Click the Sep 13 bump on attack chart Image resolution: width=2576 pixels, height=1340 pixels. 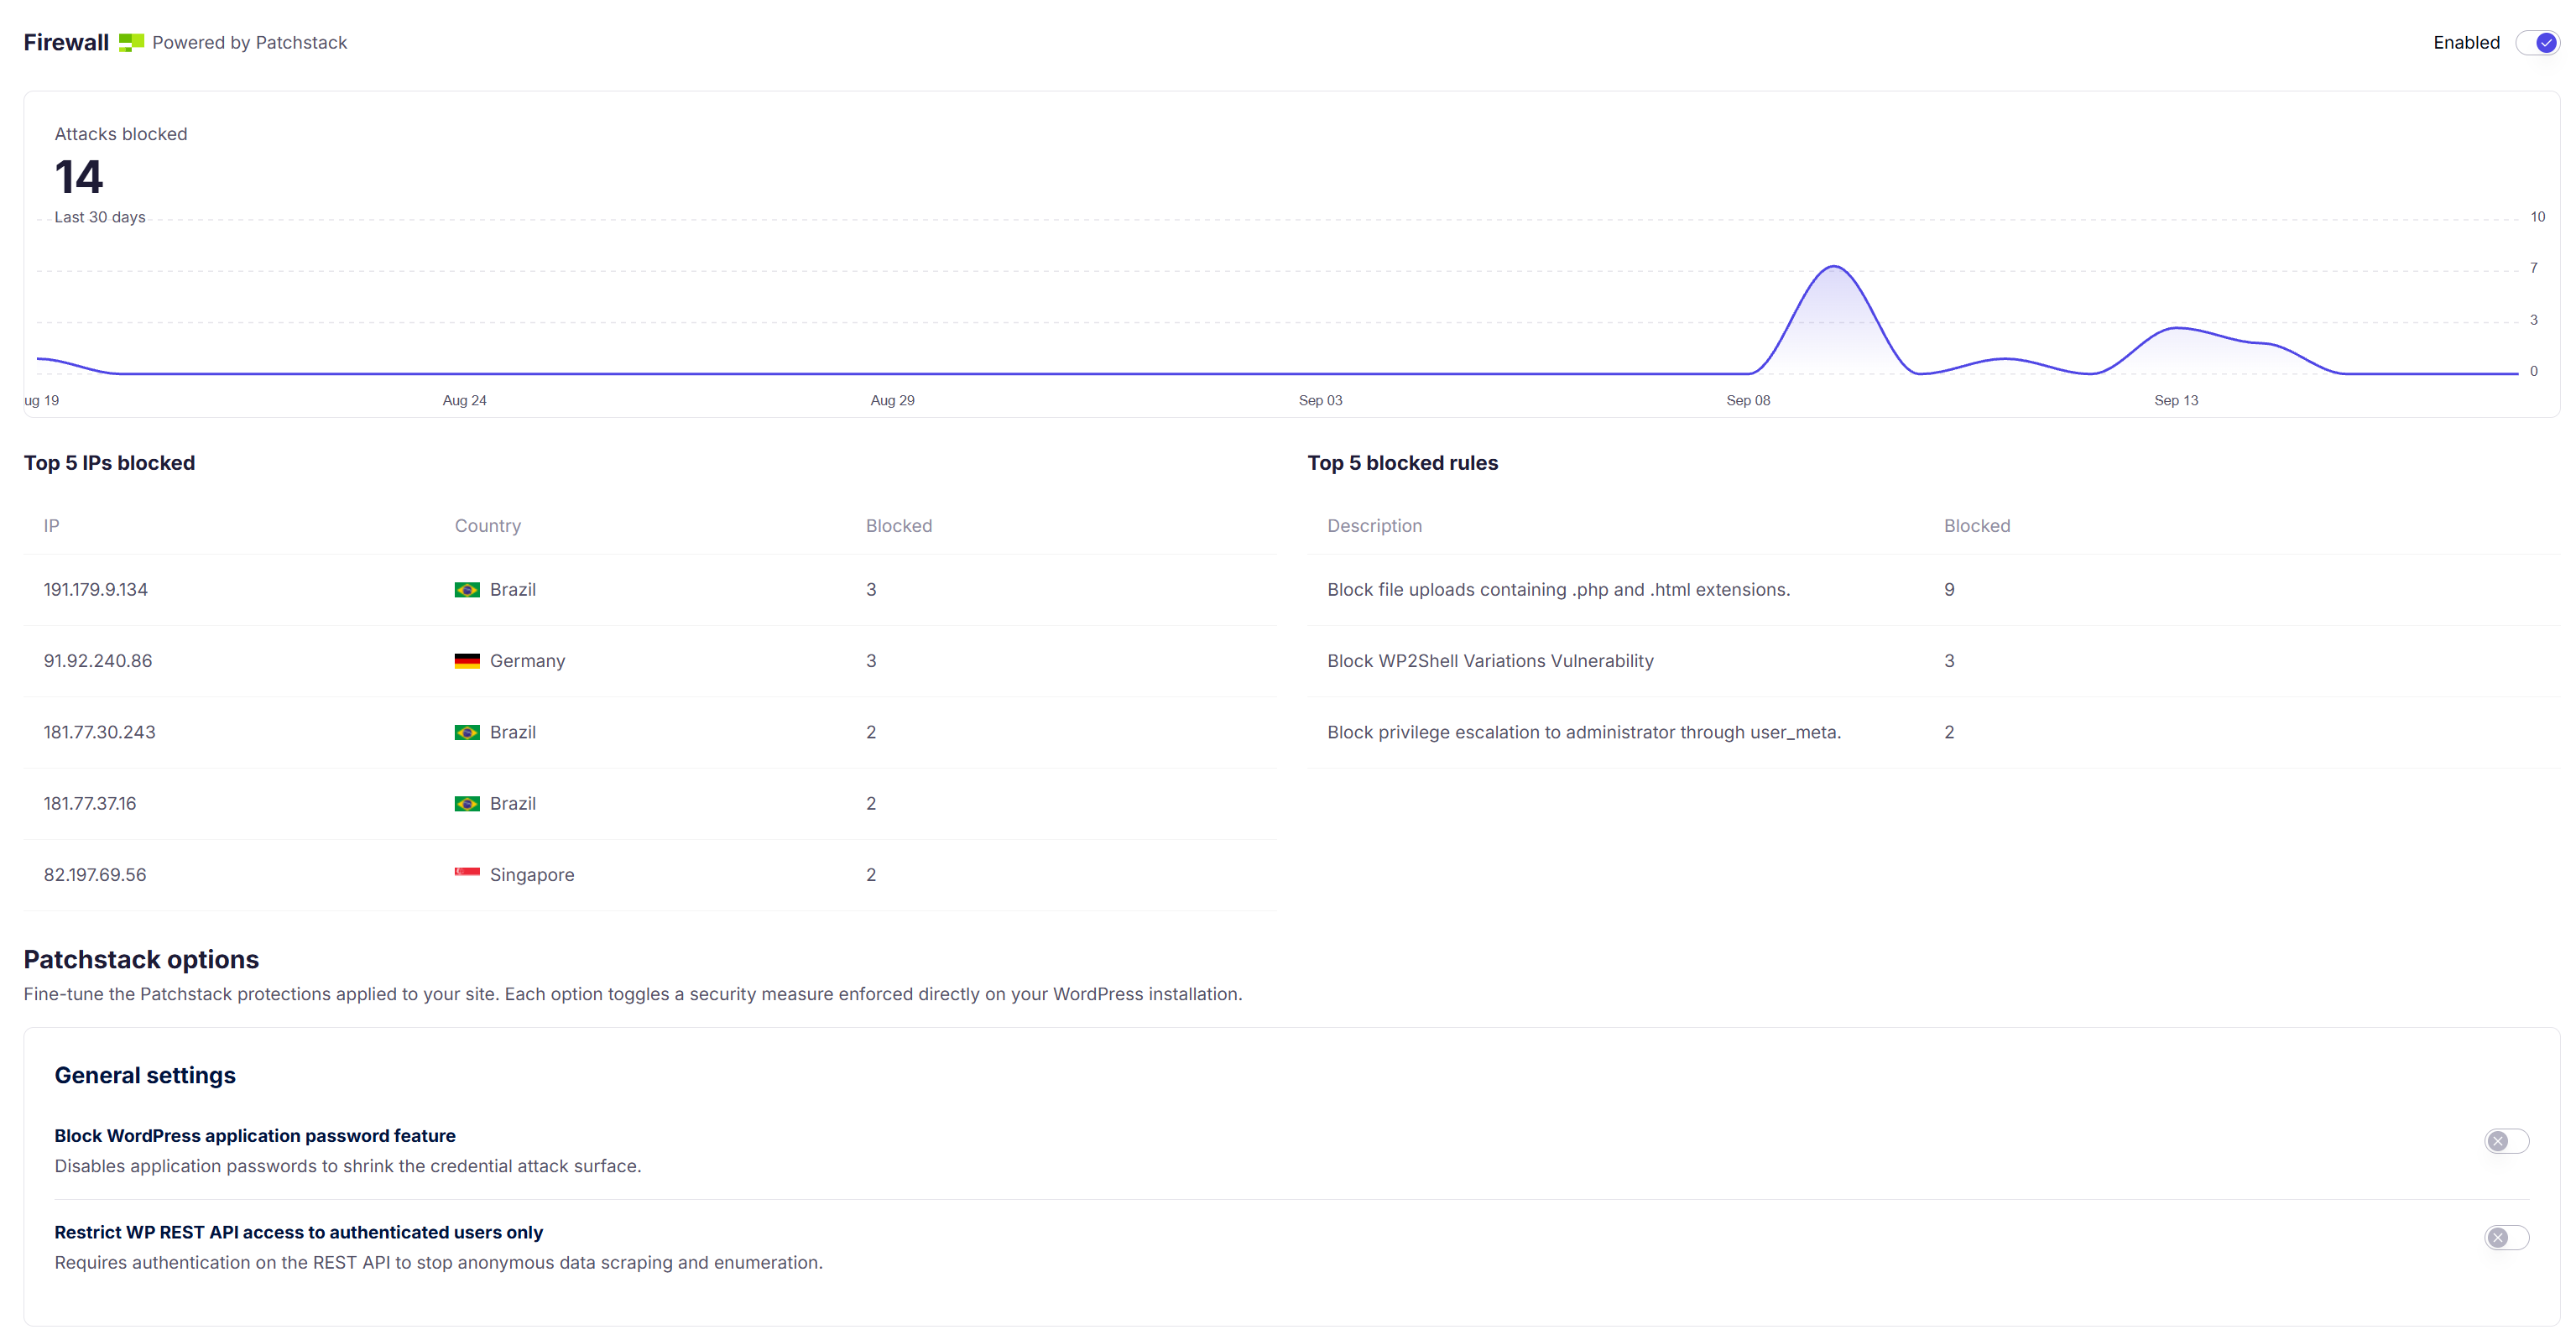pyautogui.click(x=2178, y=328)
